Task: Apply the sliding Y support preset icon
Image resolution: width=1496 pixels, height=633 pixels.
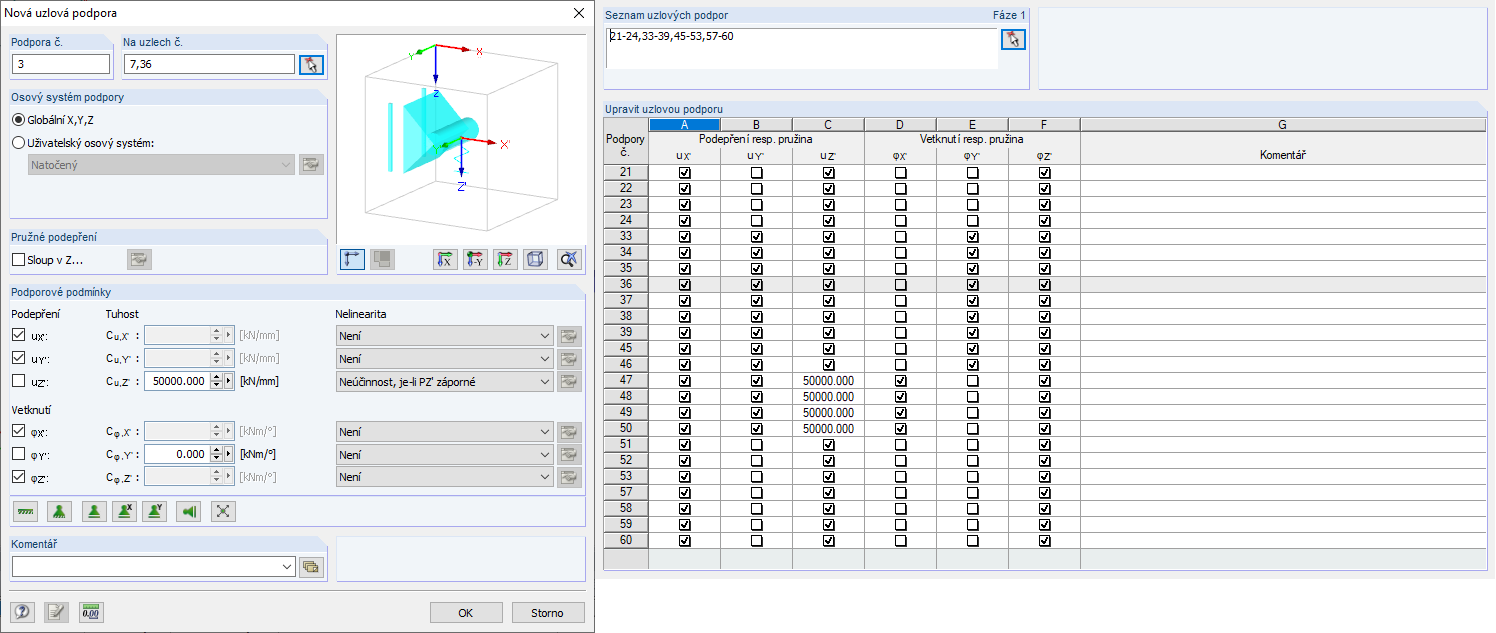Action: tap(154, 511)
